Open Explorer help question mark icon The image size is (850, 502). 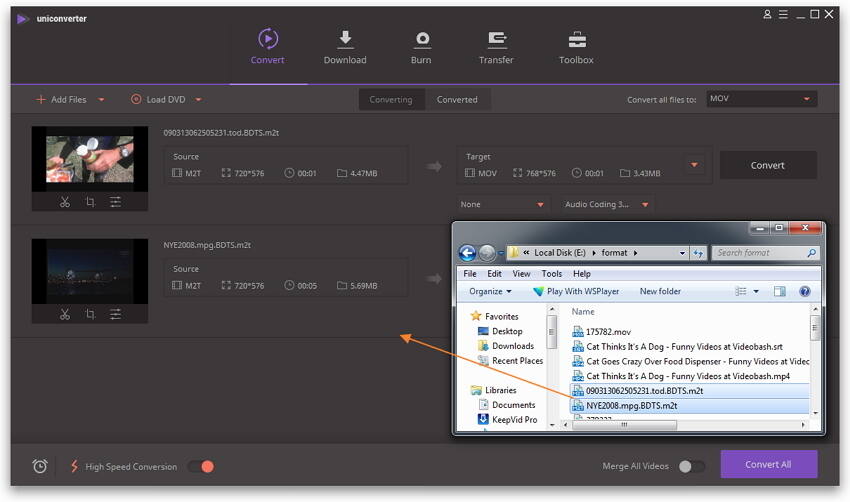[x=805, y=292]
